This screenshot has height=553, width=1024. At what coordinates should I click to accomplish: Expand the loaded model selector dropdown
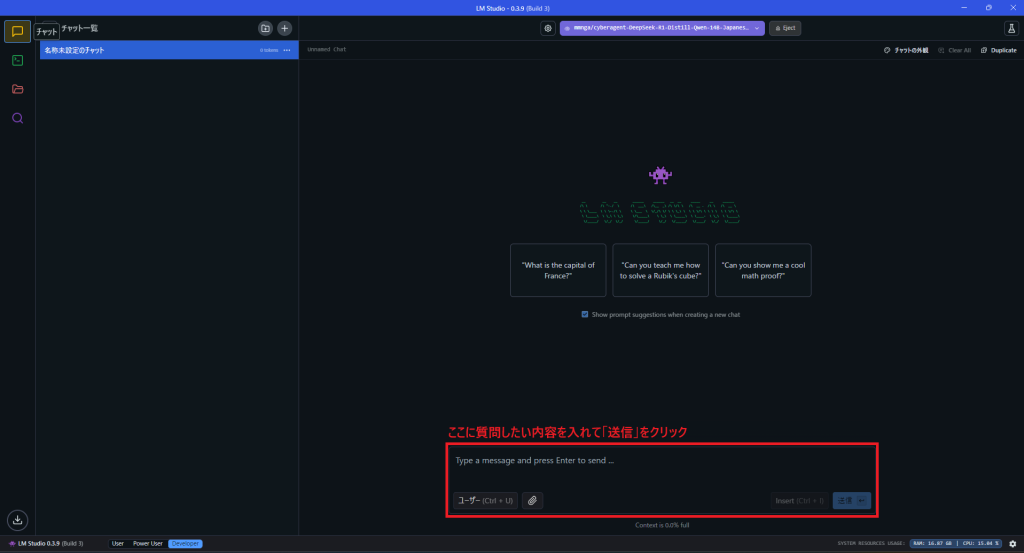[662, 29]
